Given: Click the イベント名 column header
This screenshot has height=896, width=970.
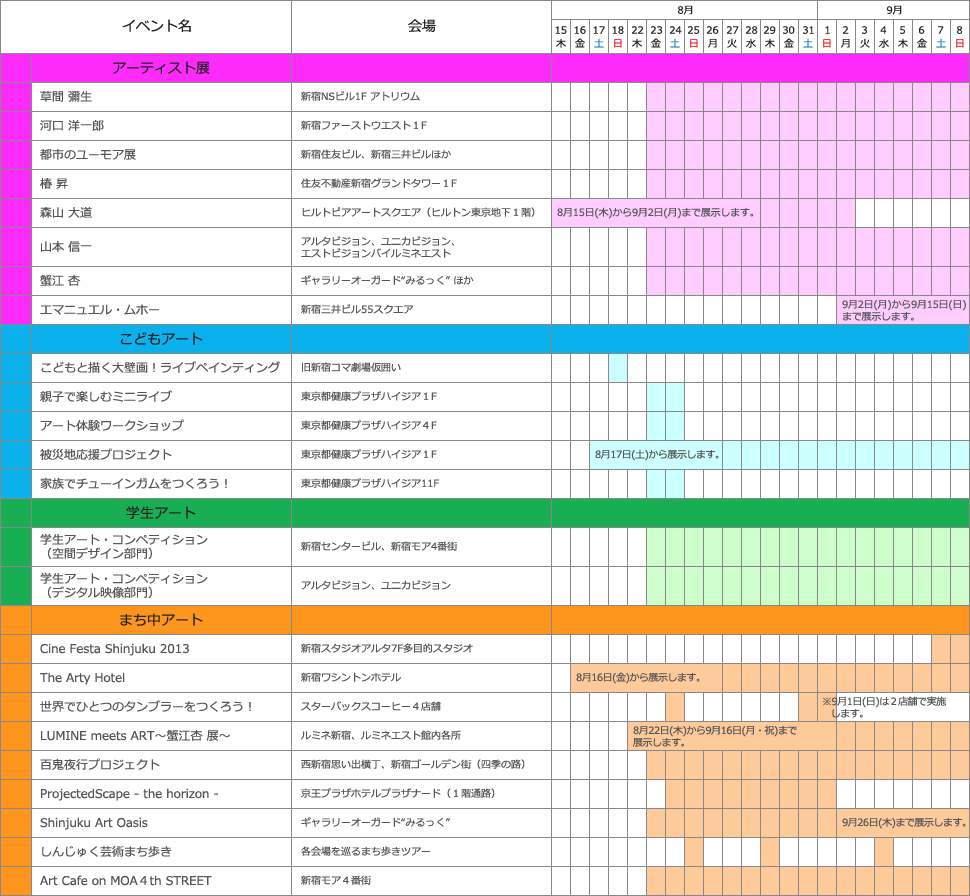Looking at the screenshot, I should (x=156, y=26).
